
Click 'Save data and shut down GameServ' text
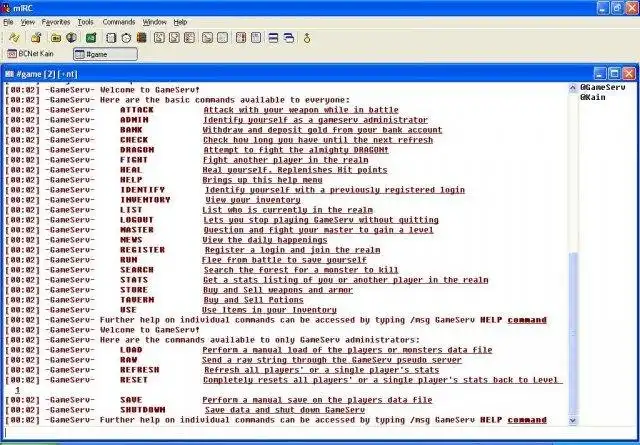pos(285,409)
